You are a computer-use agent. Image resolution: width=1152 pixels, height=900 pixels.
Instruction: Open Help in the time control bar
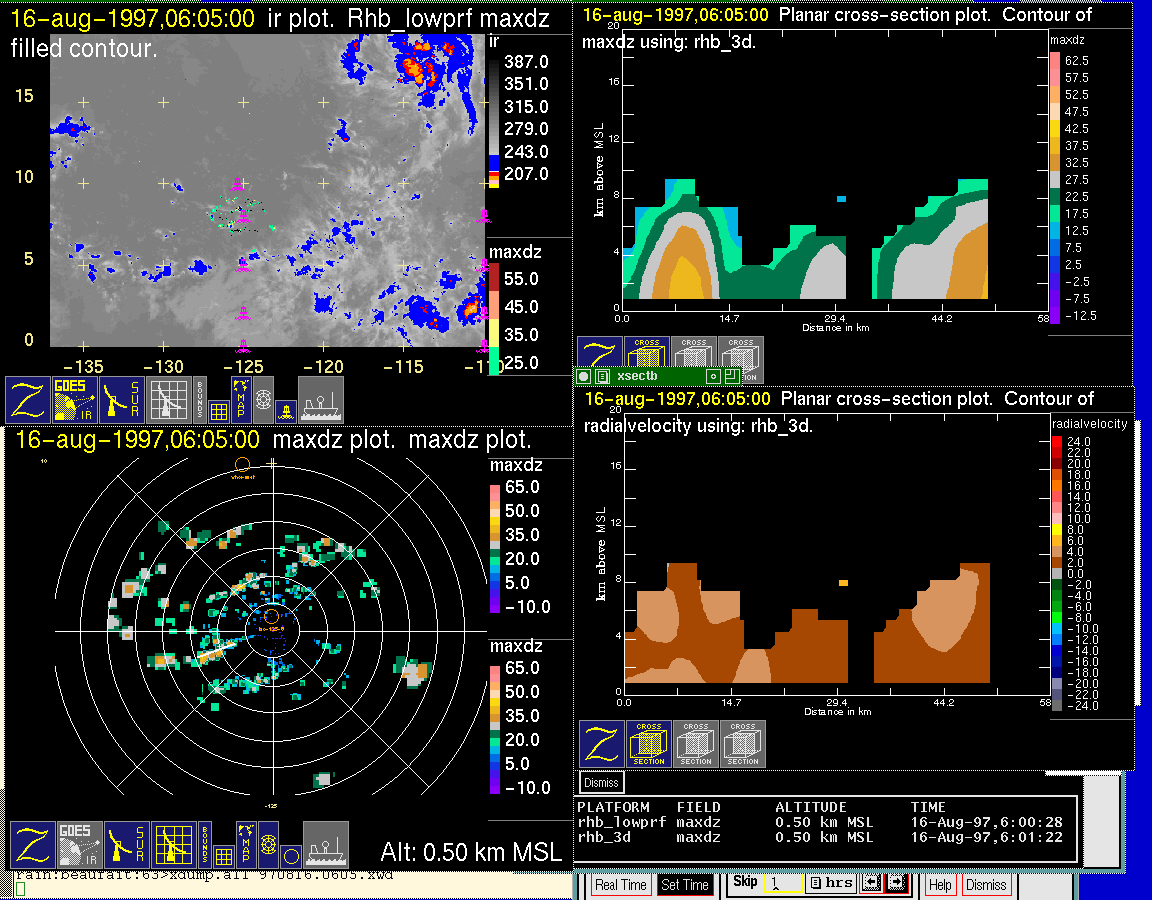tap(940, 885)
